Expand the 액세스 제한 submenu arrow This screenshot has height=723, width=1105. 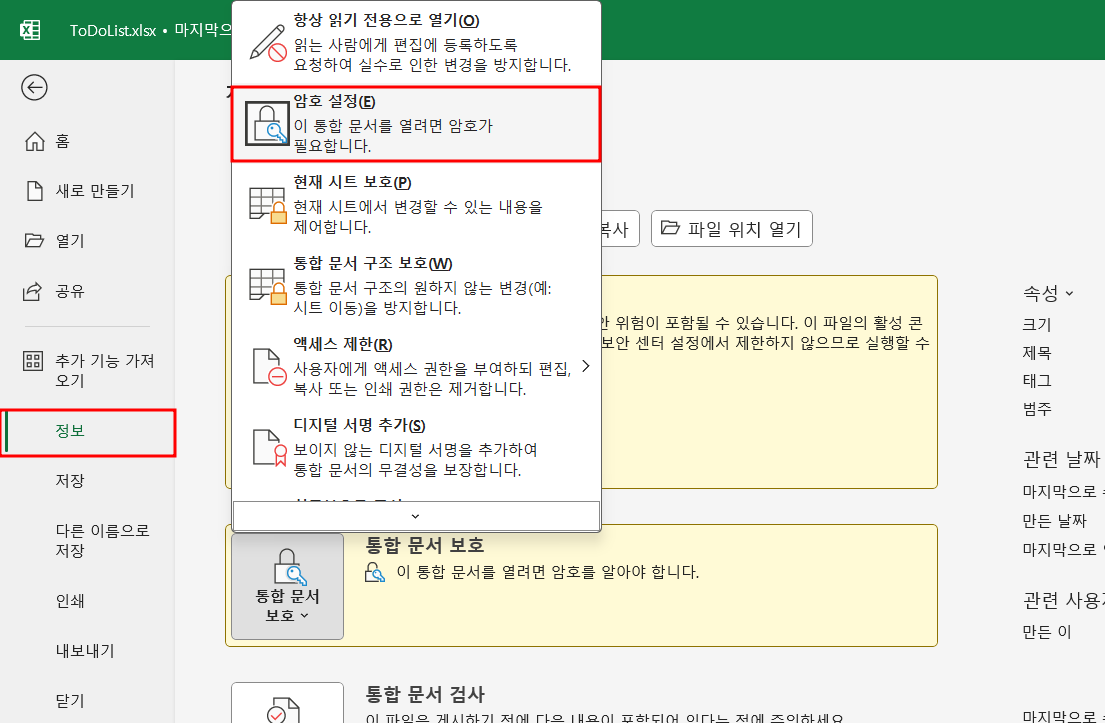tap(587, 366)
